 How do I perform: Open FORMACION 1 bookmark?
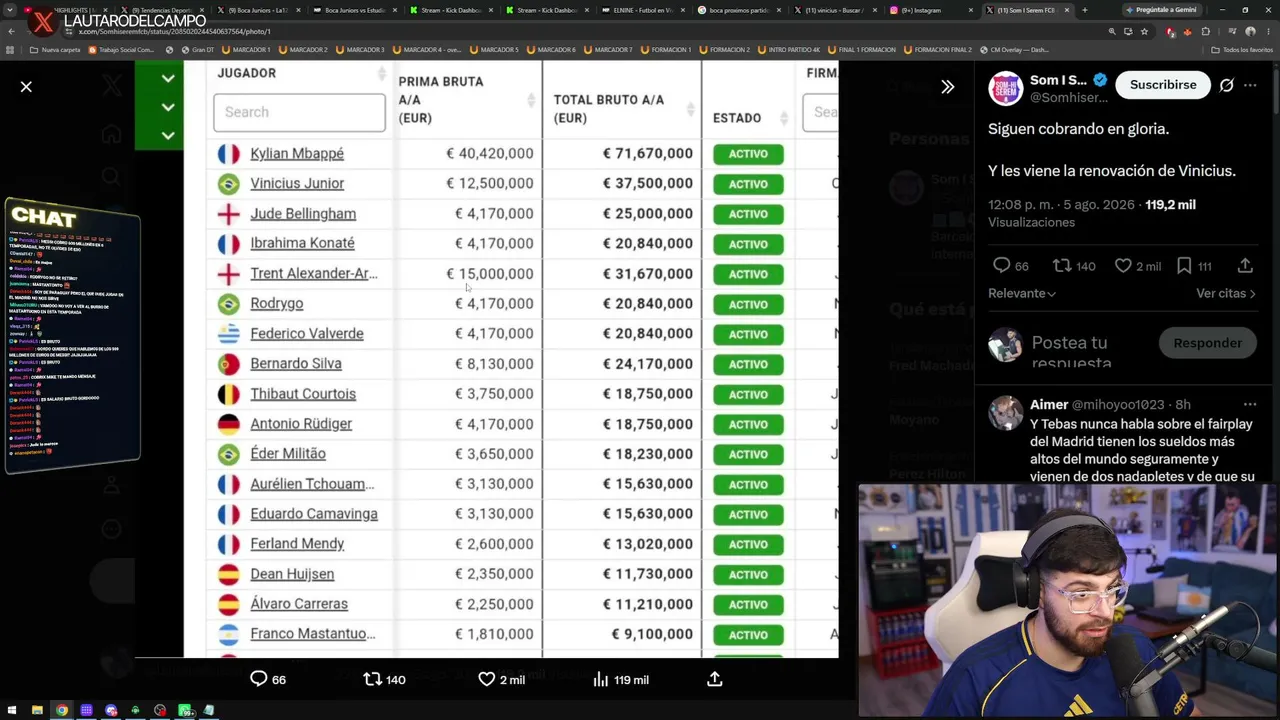pyautogui.click(x=667, y=49)
